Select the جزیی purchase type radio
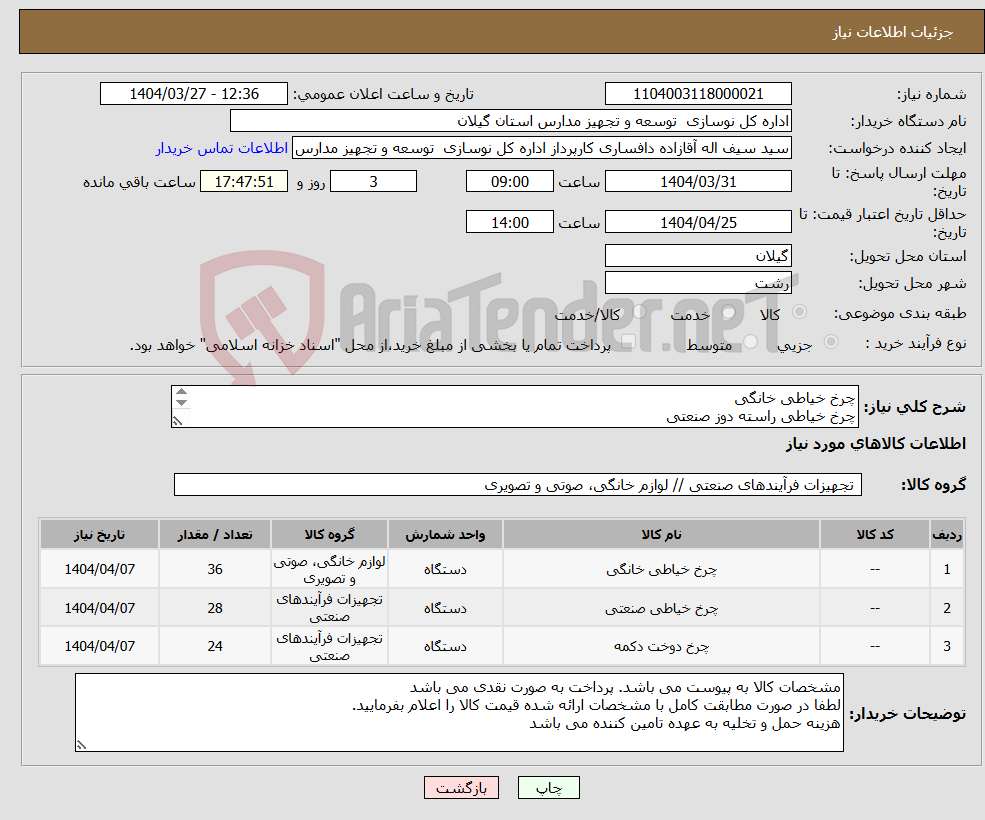Screen dimensions: 985x820 pyautogui.click(x=830, y=342)
